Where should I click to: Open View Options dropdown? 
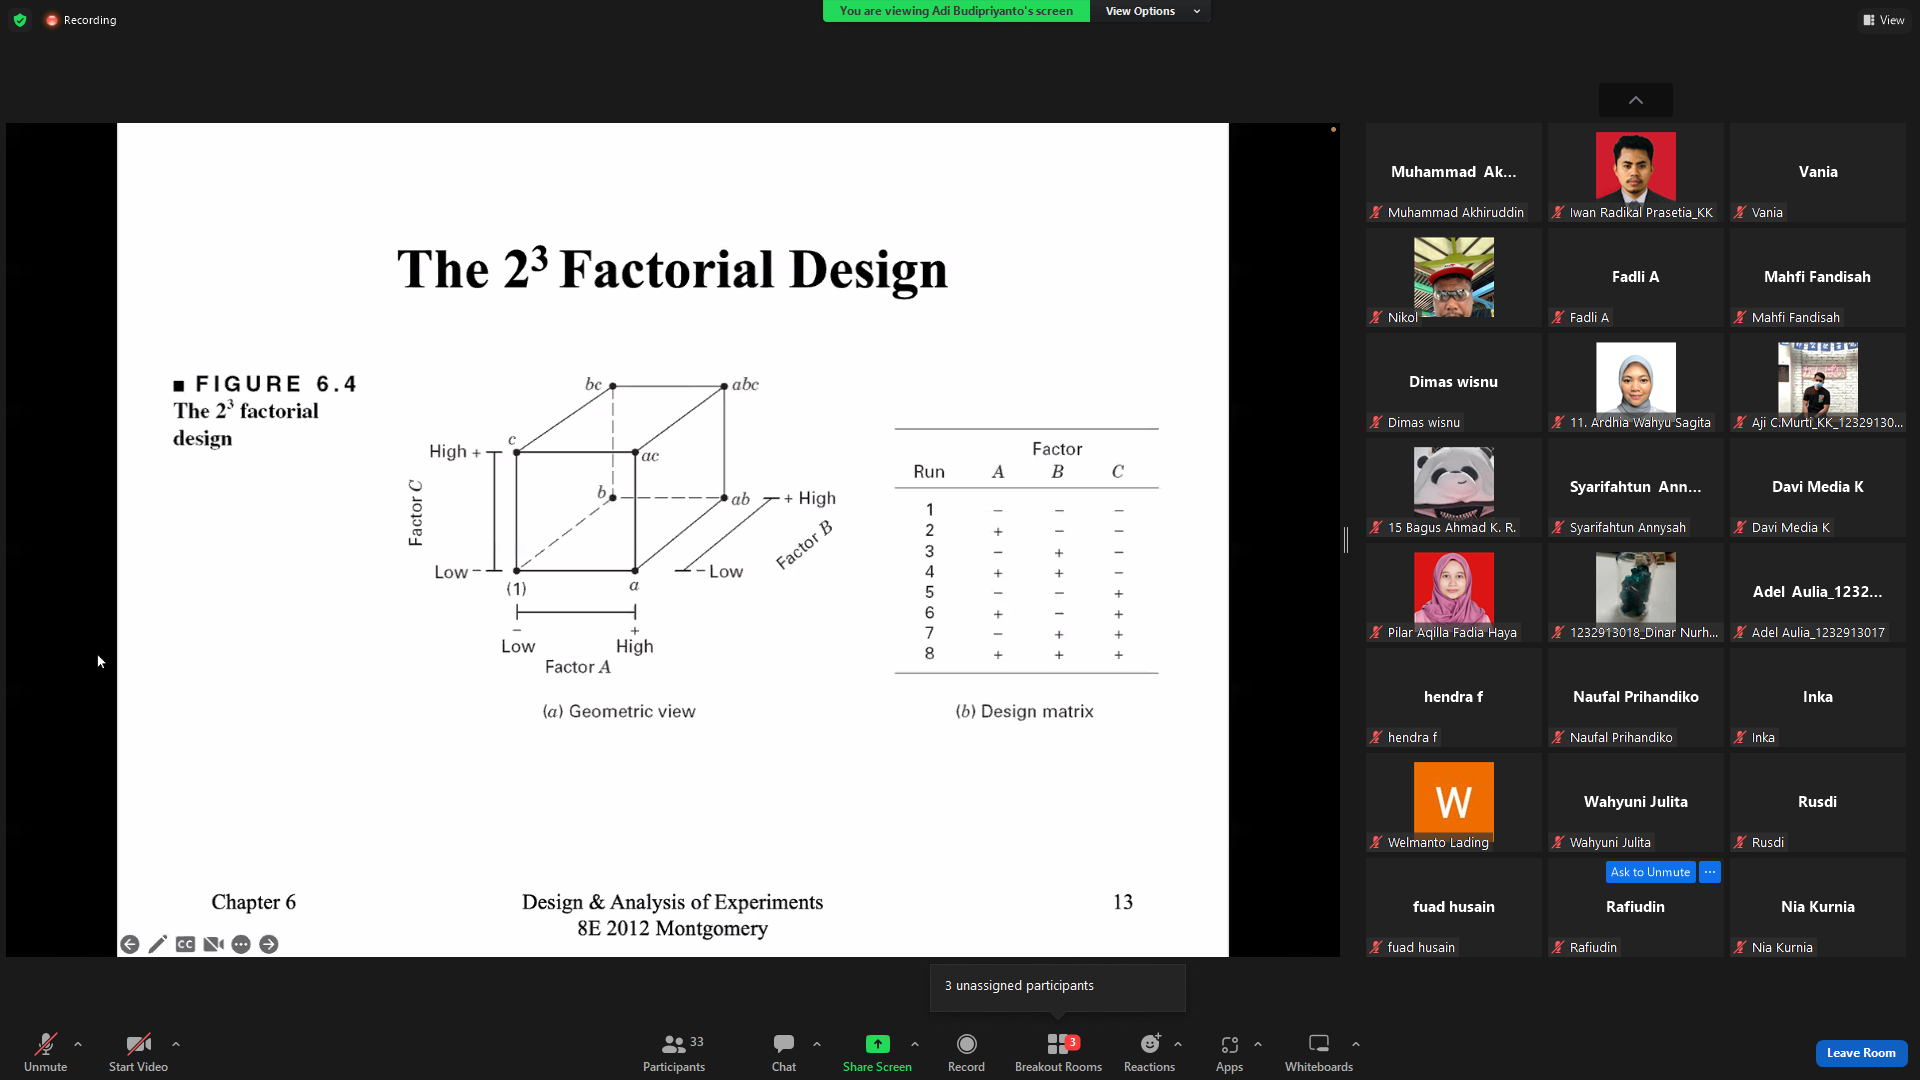(x=1151, y=11)
